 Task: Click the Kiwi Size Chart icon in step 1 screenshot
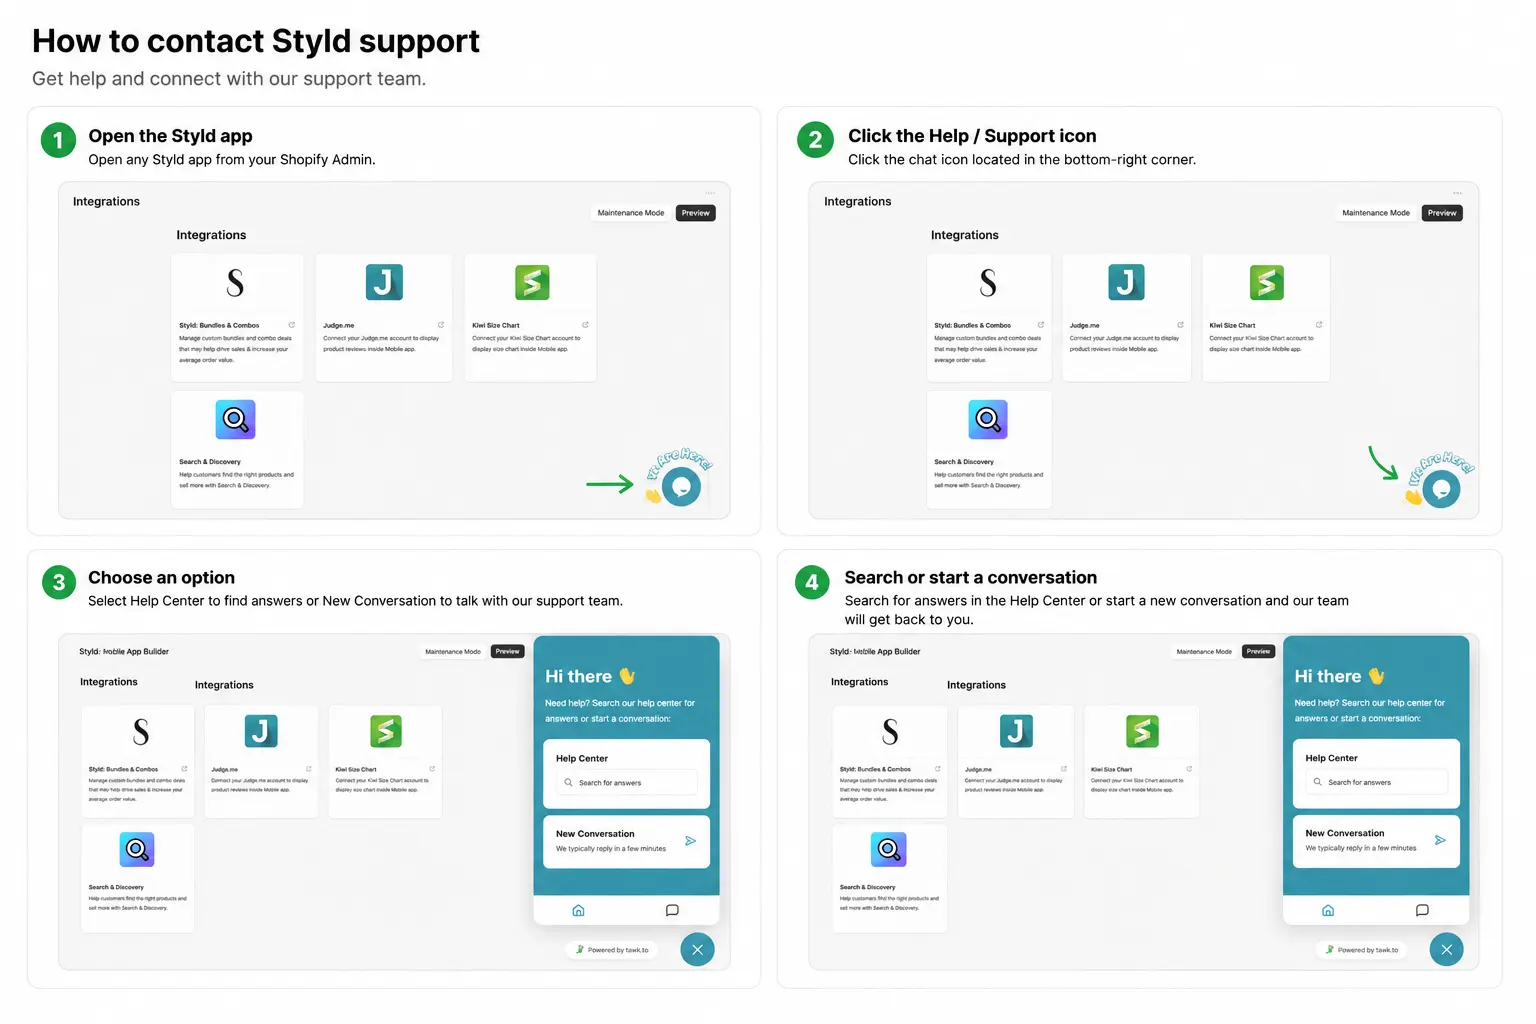tap(532, 283)
